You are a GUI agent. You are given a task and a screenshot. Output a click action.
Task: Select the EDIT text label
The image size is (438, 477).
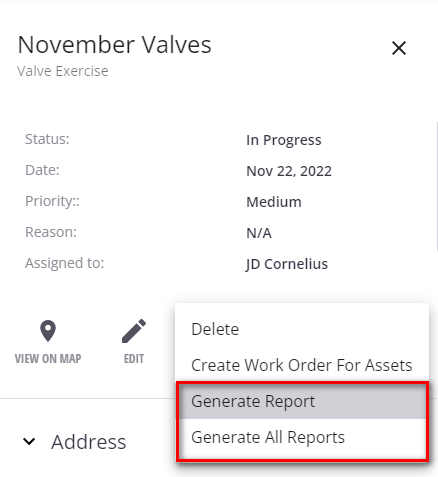pos(134,359)
